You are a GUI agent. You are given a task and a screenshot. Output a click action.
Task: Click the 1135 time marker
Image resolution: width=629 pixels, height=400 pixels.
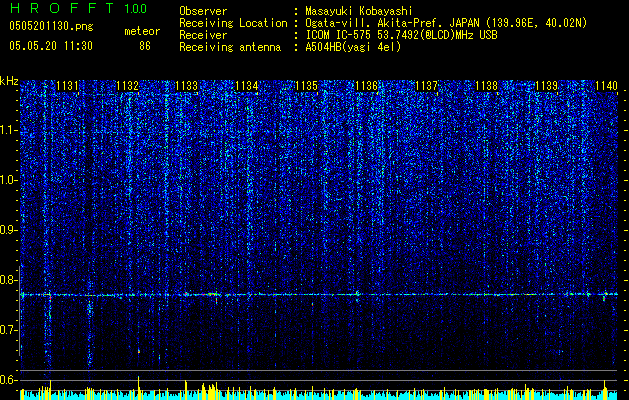306,85
